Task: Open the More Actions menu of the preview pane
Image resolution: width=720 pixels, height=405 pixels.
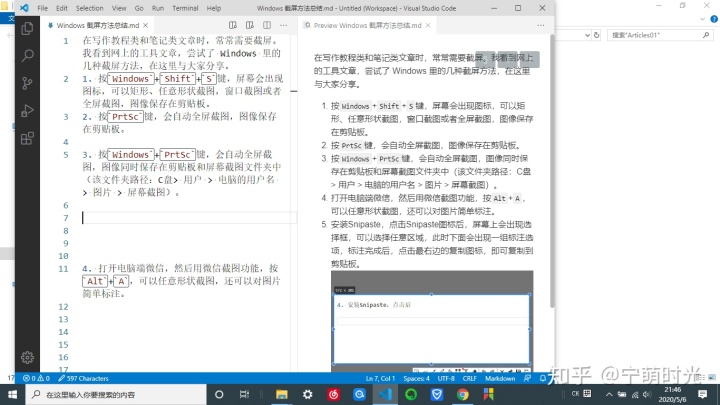Action: [541, 25]
